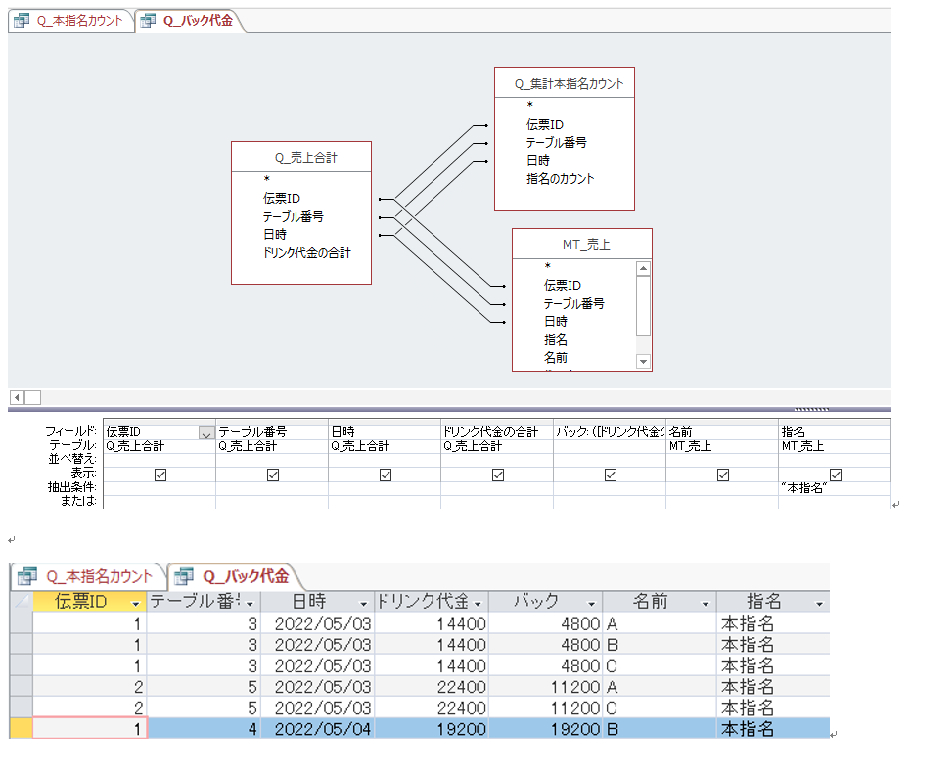
Task: Select the highlighted last row's record selector
Action: [21, 729]
